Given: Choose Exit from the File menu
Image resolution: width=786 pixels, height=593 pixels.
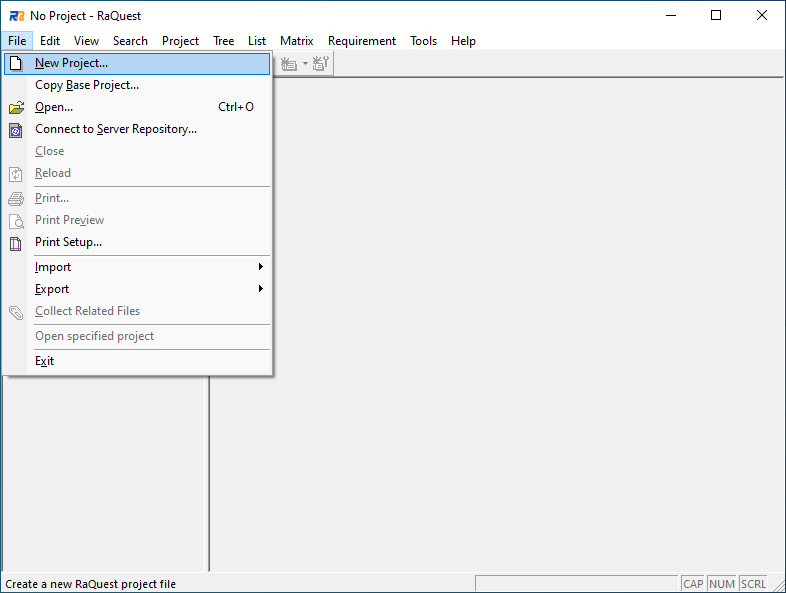Looking at the screenshot, I should [137, 361].
